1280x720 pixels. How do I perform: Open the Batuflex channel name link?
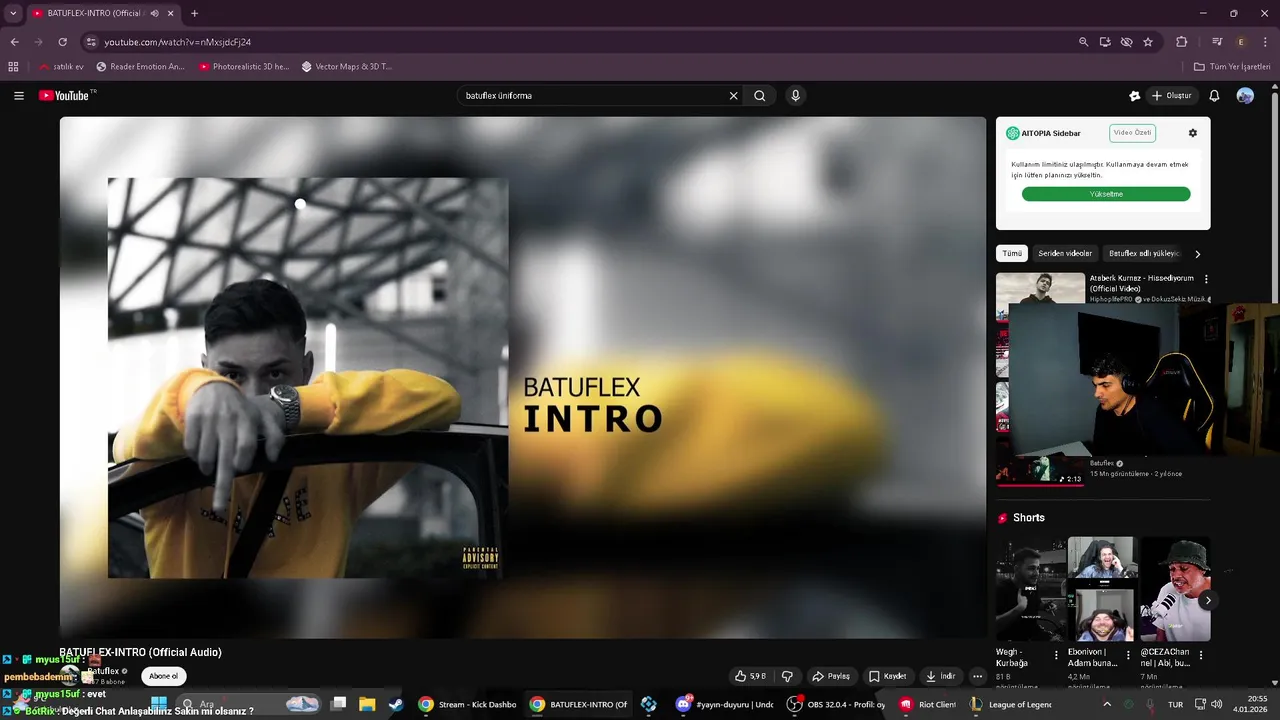tap(103, 671)
